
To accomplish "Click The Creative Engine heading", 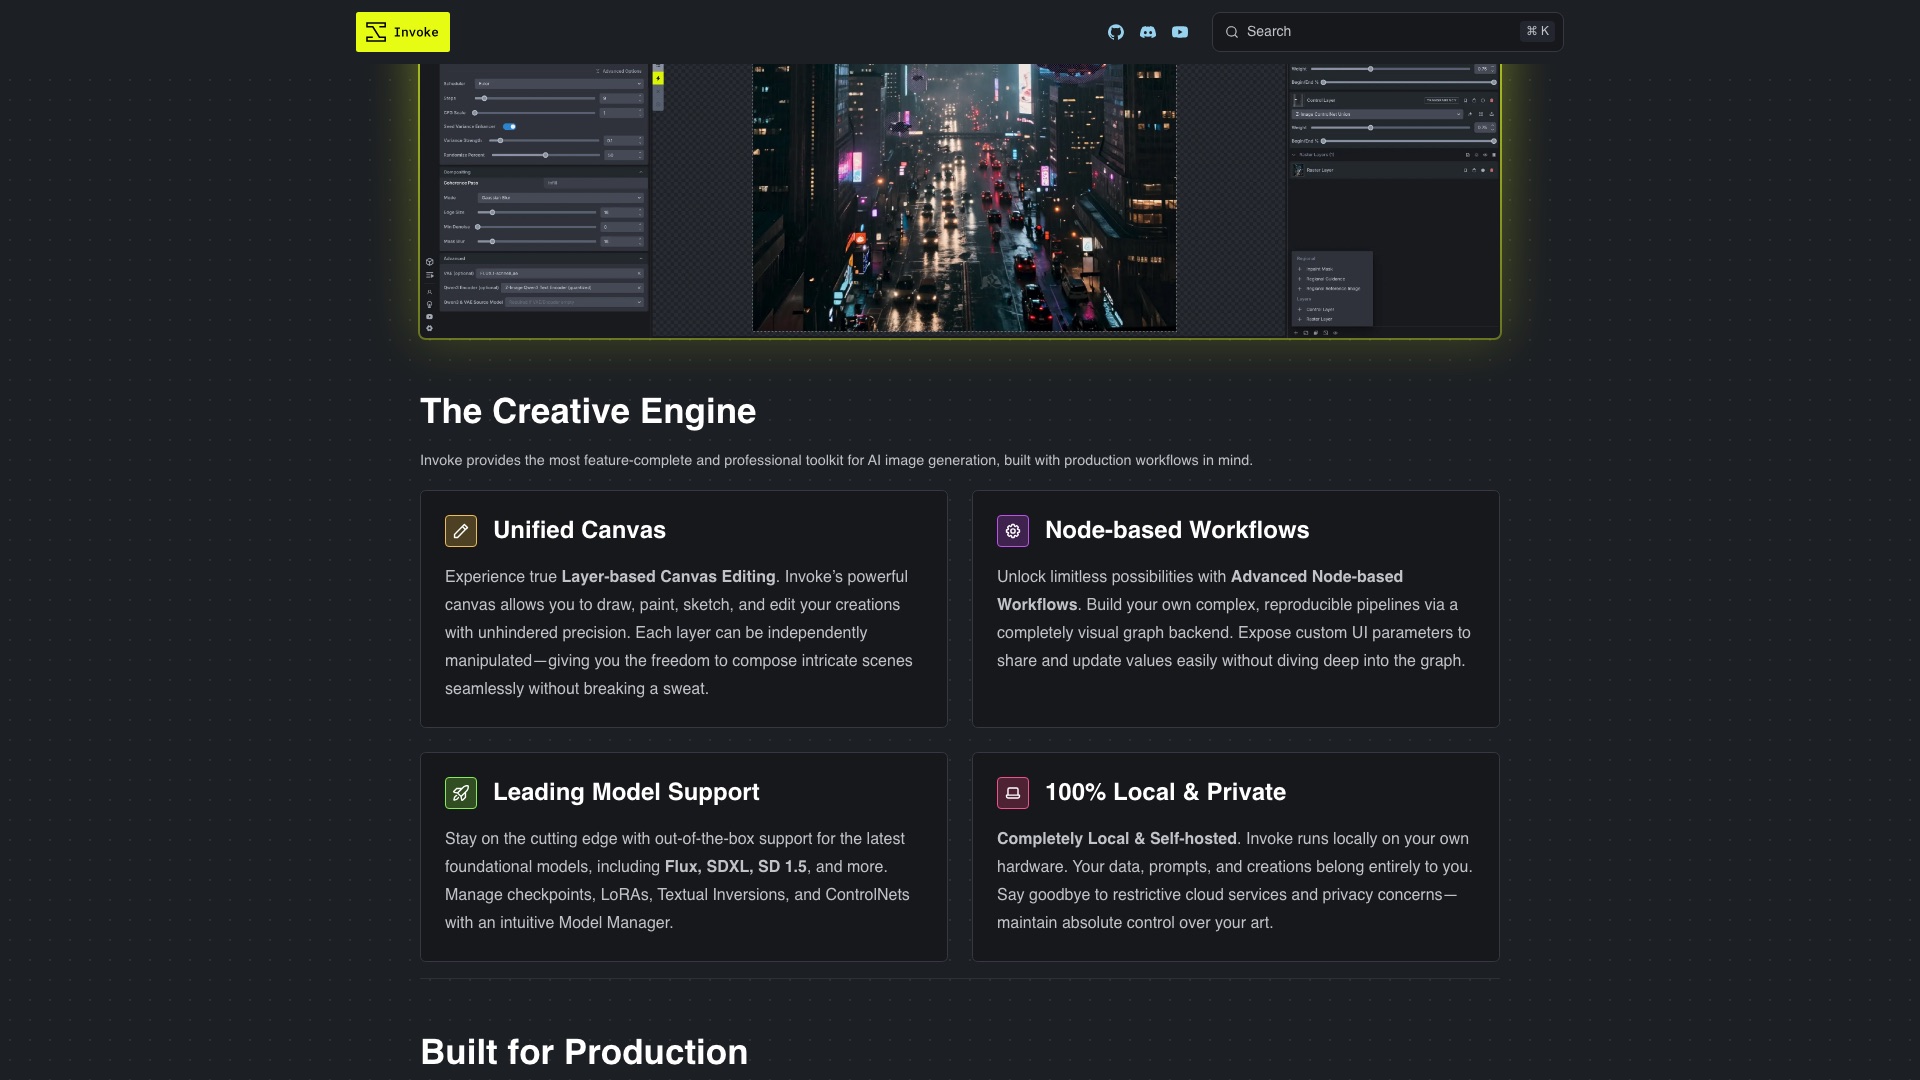I will click(588, 411).
